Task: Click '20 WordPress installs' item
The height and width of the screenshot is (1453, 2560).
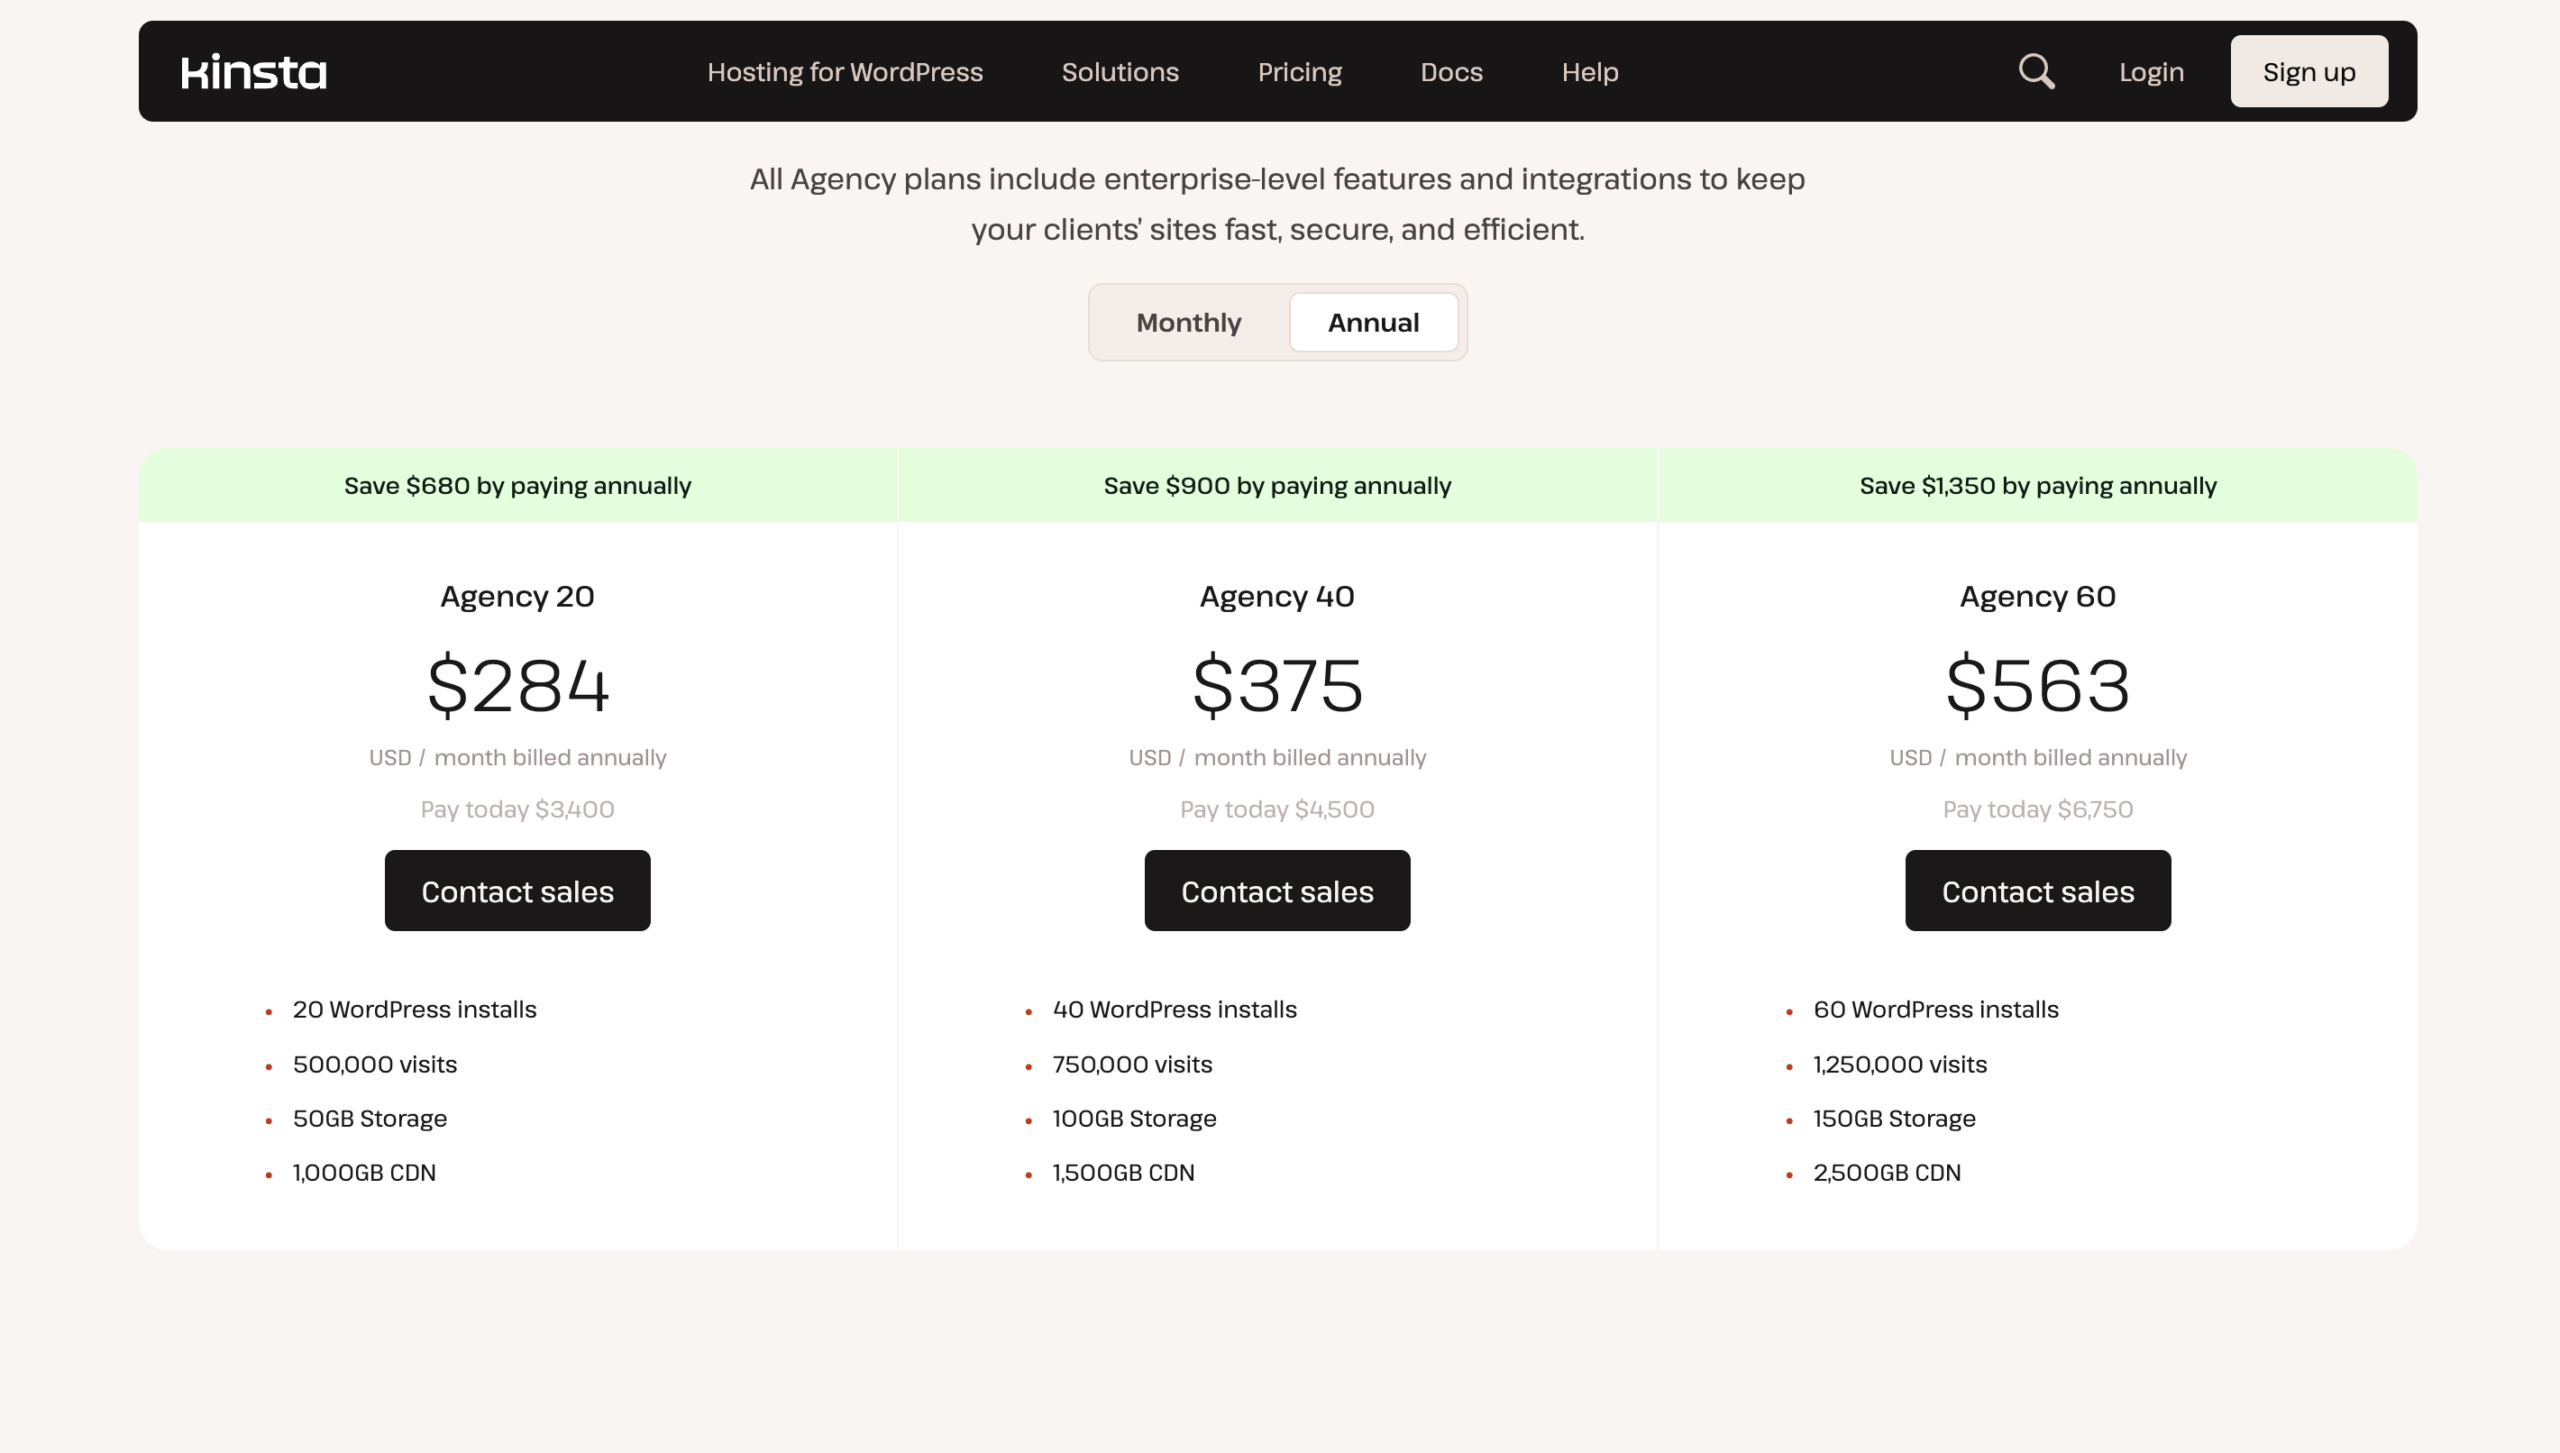Action: tap(414, 1009)
